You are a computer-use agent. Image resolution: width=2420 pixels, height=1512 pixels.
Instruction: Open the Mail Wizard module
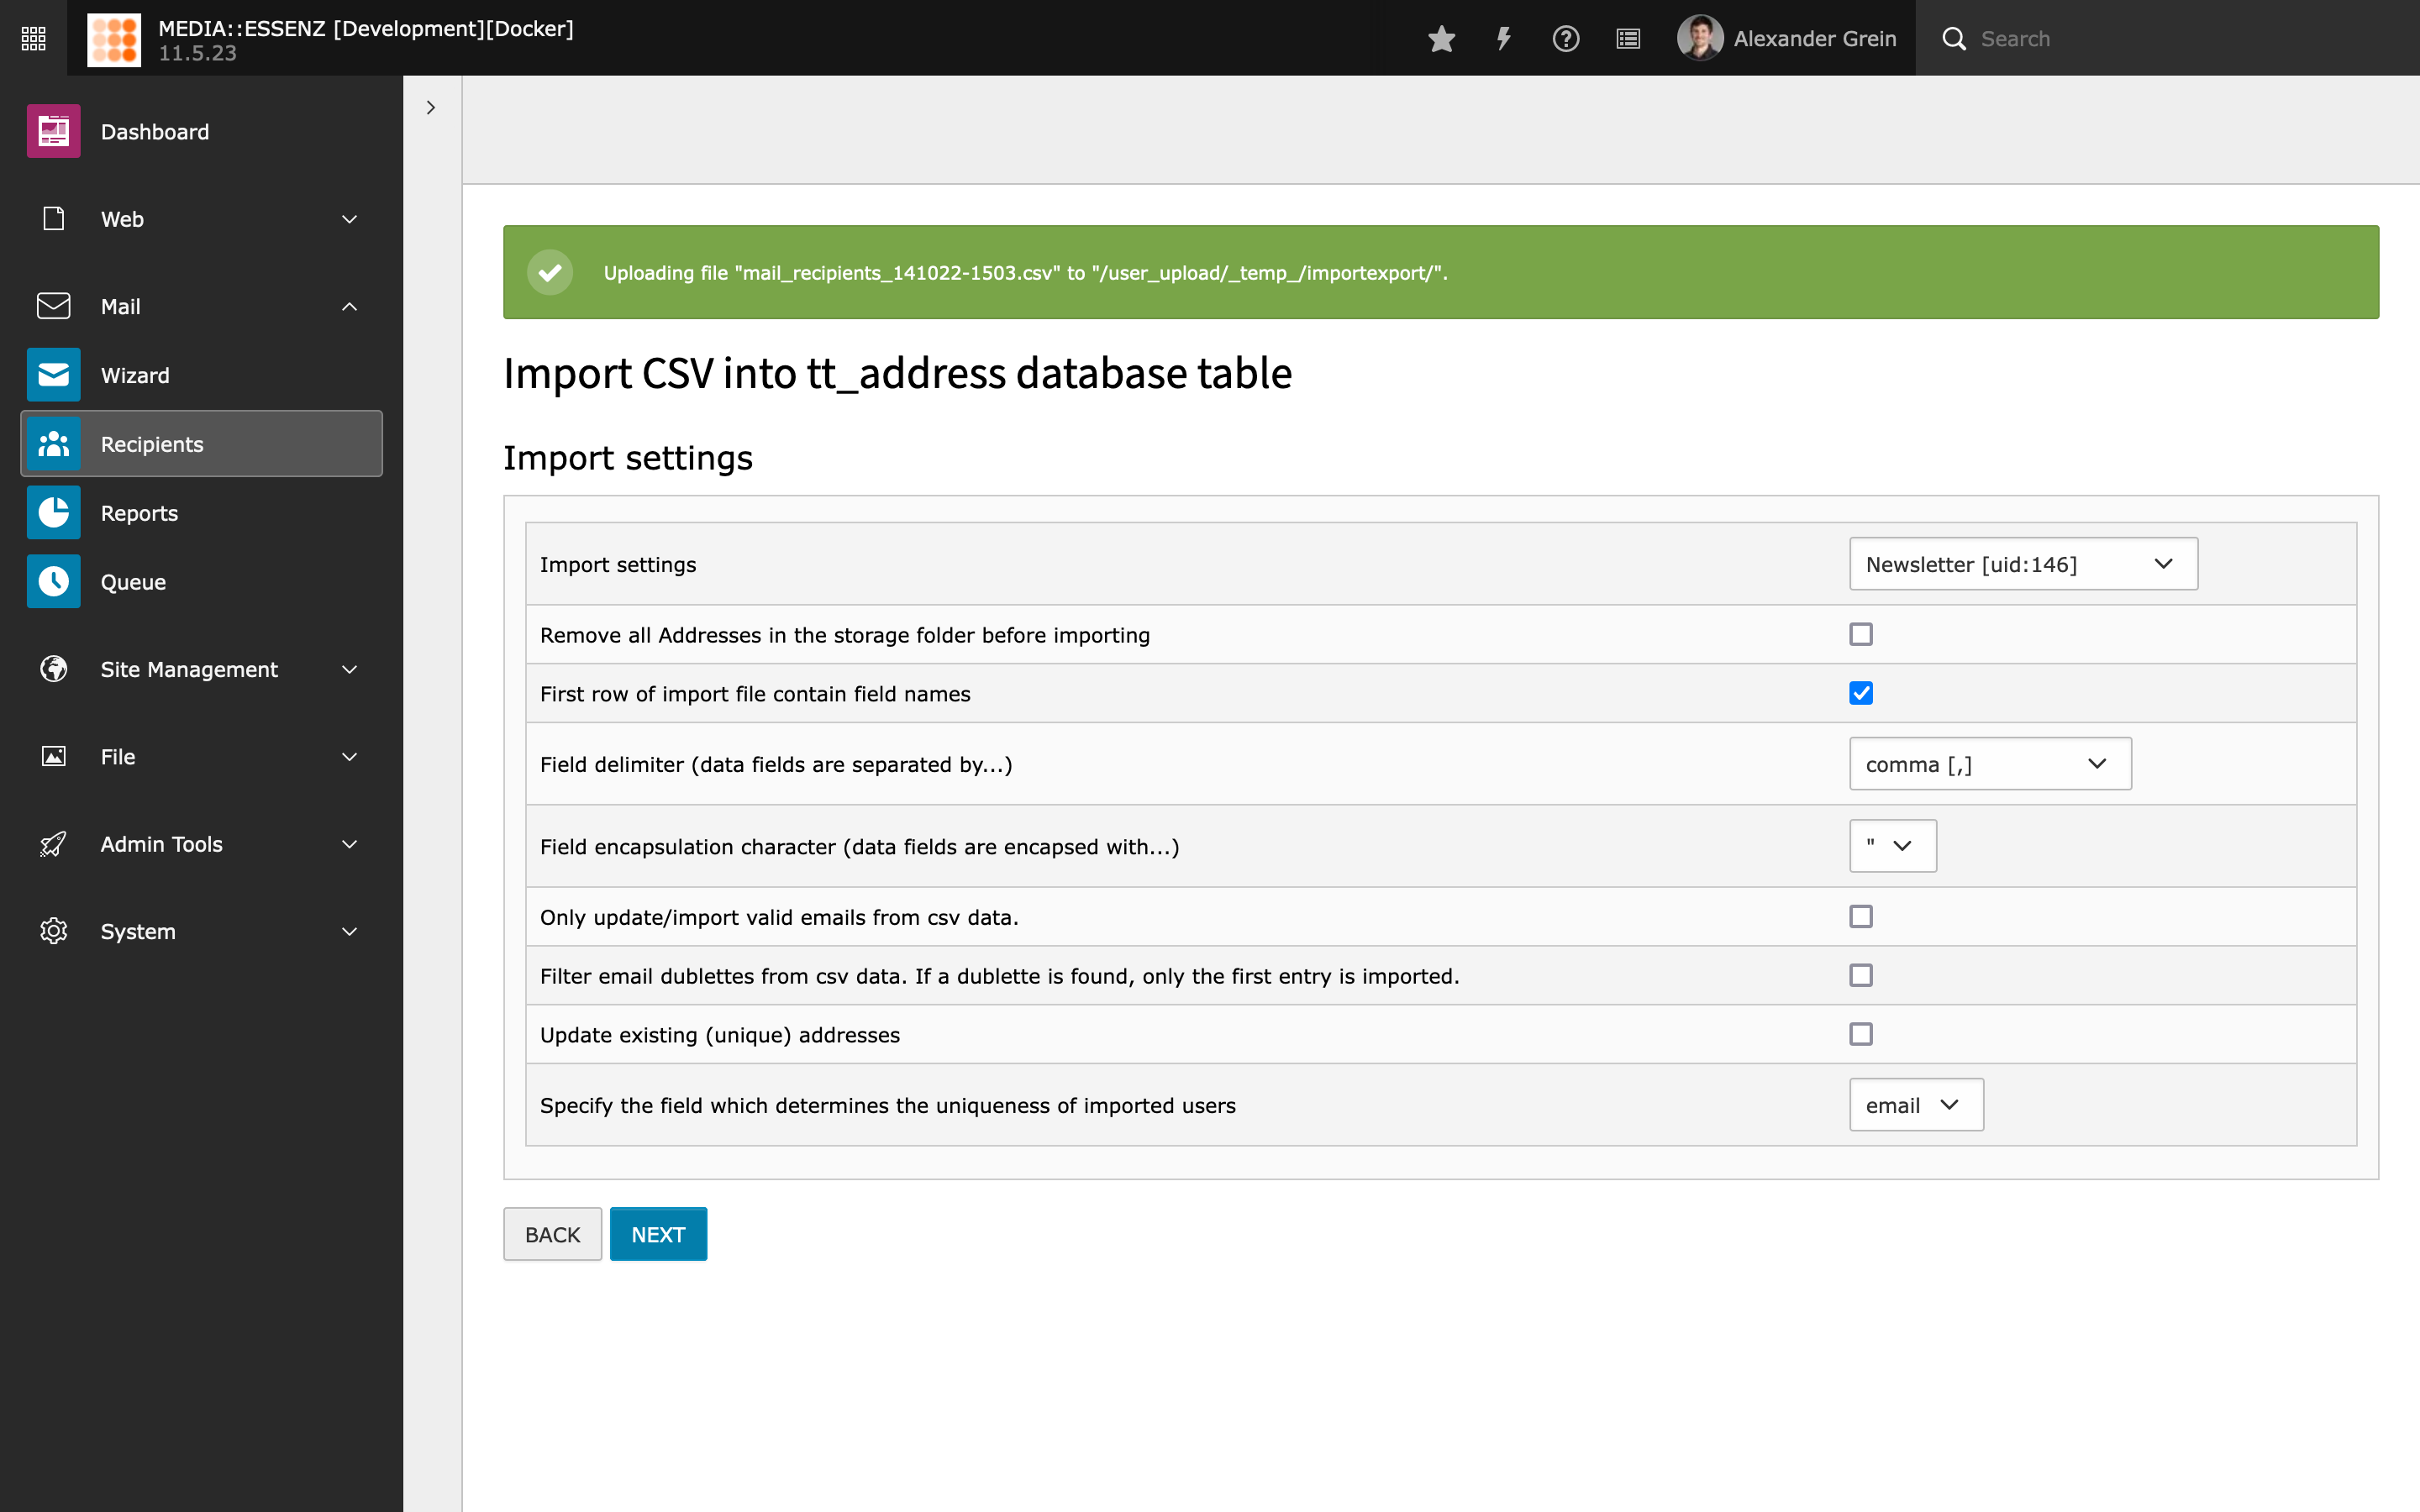[135, 375]
